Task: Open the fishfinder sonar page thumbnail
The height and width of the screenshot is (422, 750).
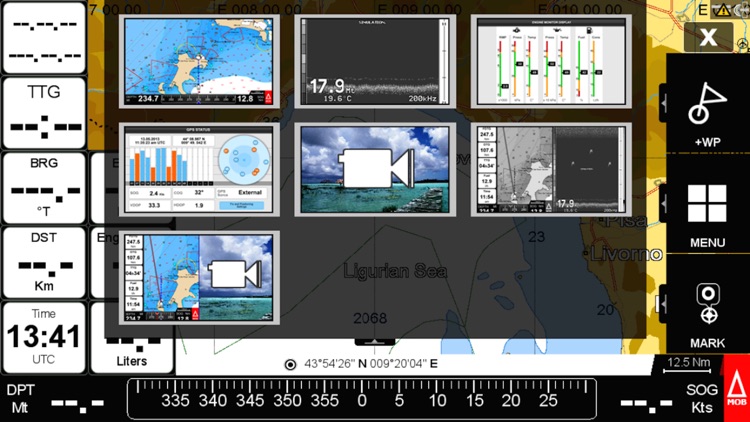Action: pos(375,61)
